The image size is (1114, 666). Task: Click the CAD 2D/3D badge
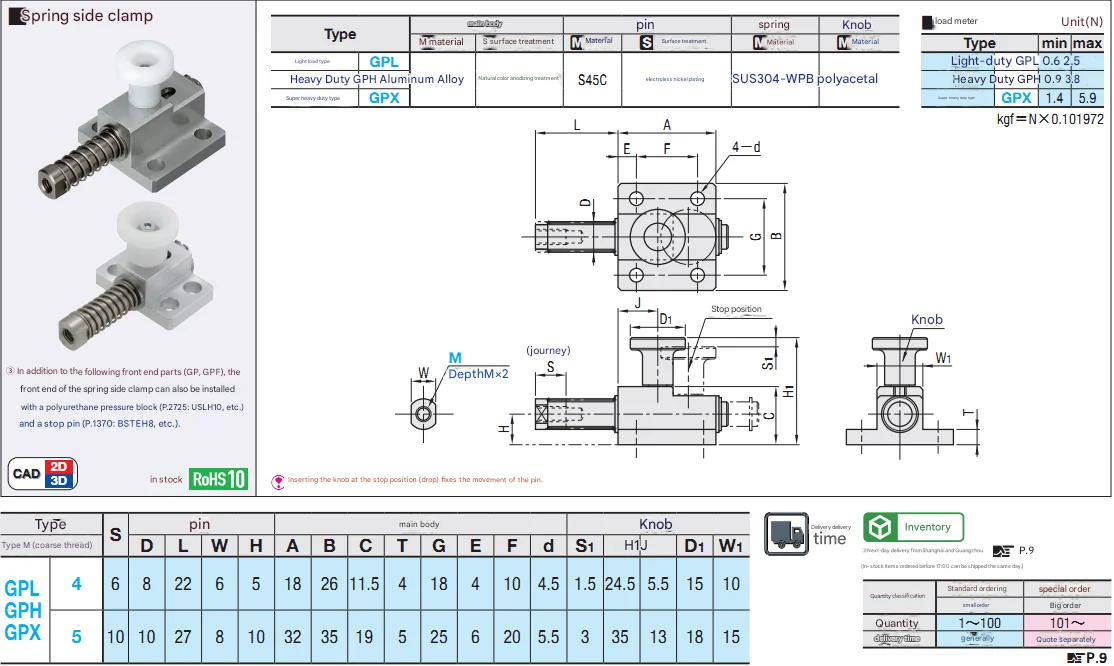pyautogui.click(x=43, y=473)
